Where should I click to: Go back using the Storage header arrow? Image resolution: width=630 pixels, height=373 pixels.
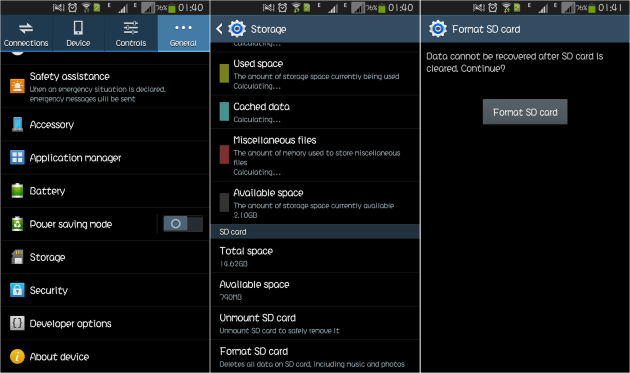(219, 29)
